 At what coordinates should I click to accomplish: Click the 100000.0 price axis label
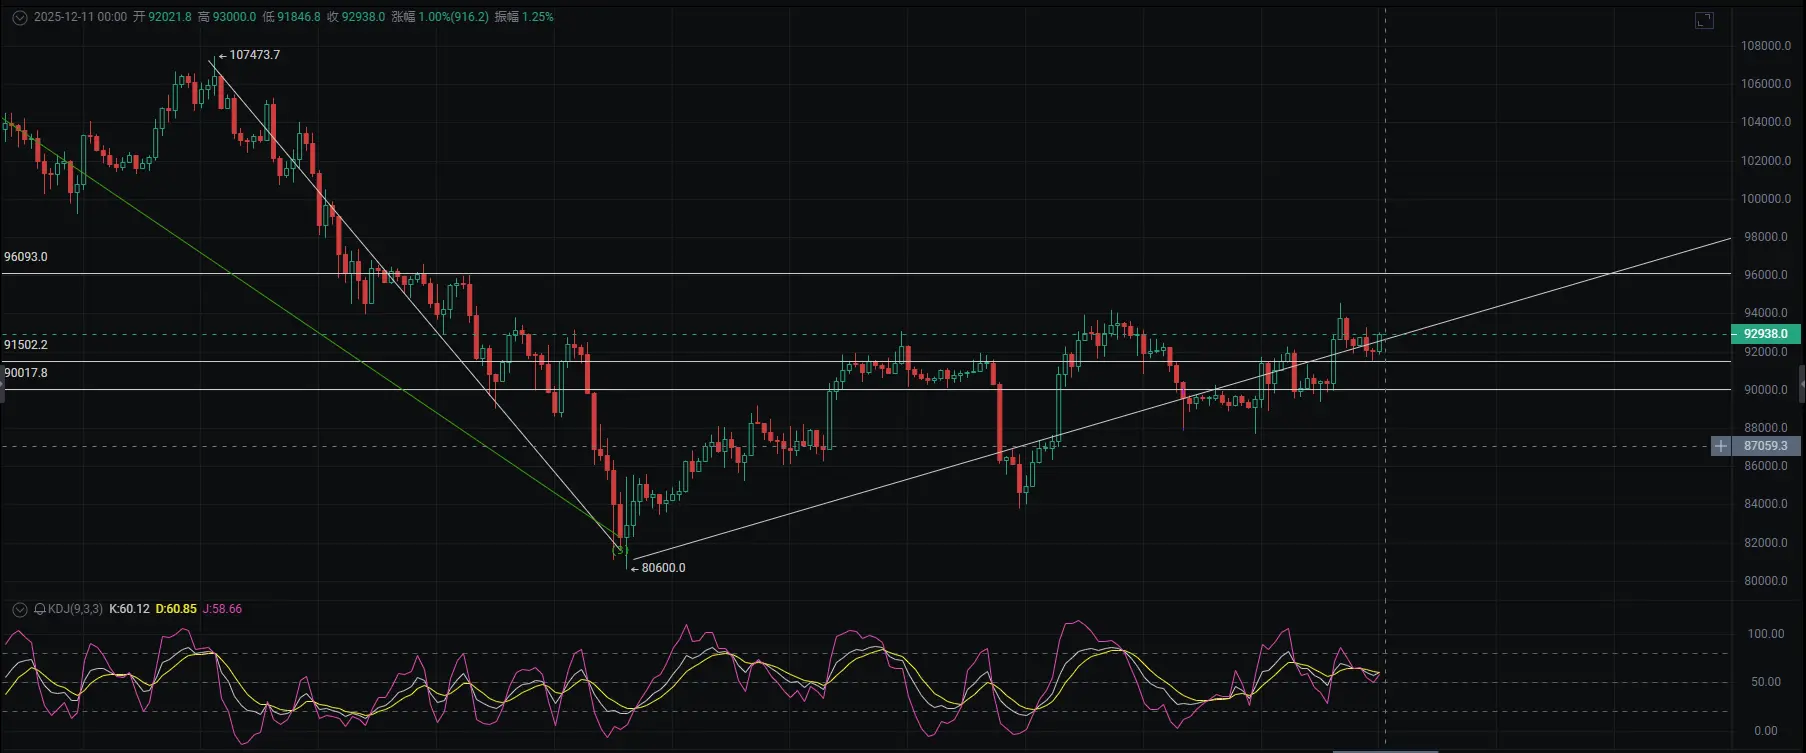[x=1765, y=199]
